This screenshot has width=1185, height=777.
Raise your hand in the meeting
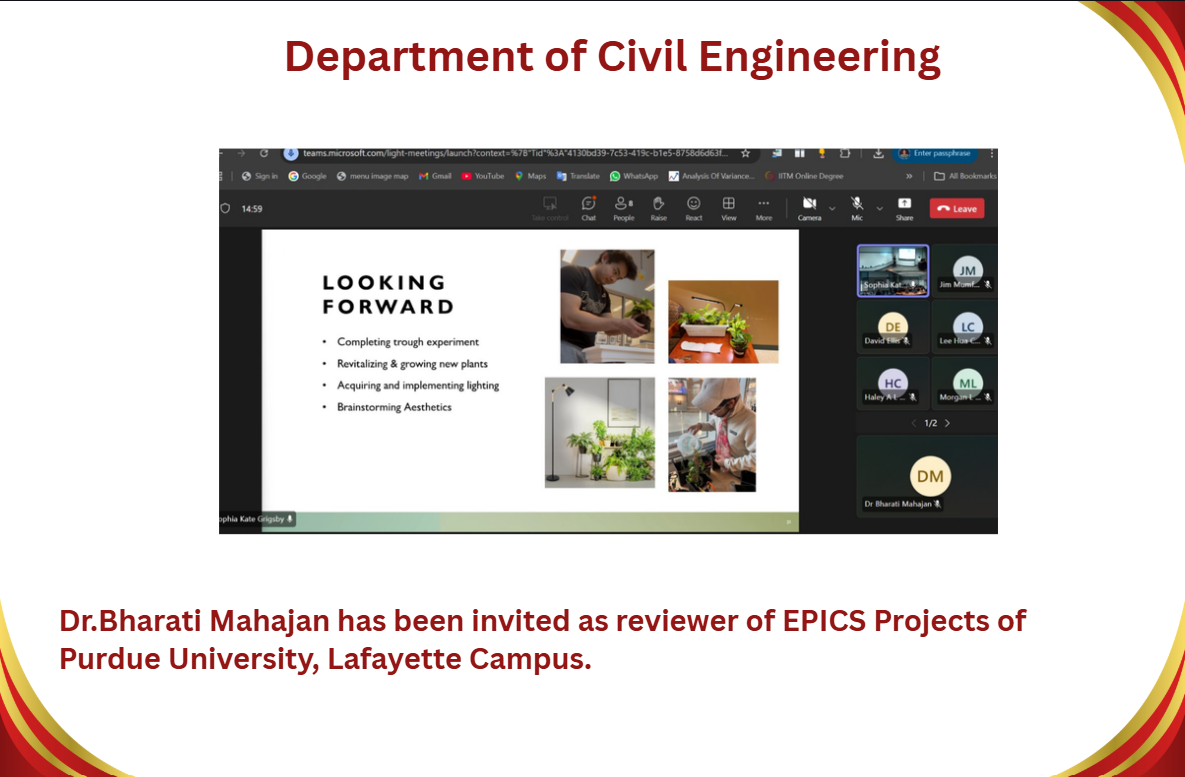[658, 207]
